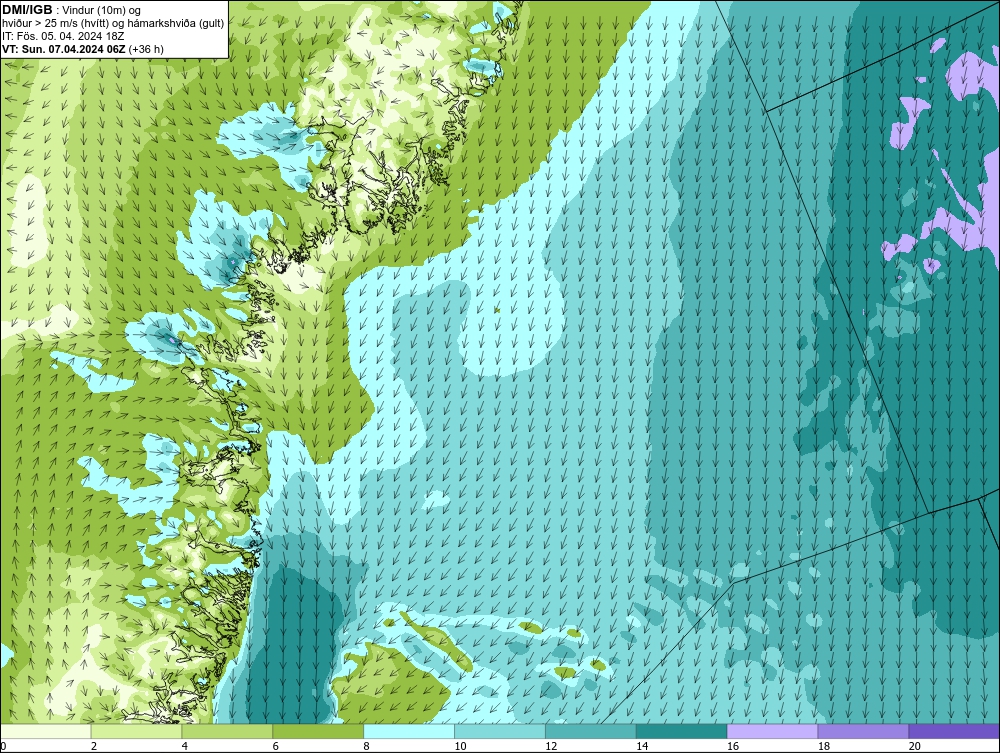
Task: Click the 'IT: Fös. 05. 04. 2024 18Z' line
Action: click(63, 36)
